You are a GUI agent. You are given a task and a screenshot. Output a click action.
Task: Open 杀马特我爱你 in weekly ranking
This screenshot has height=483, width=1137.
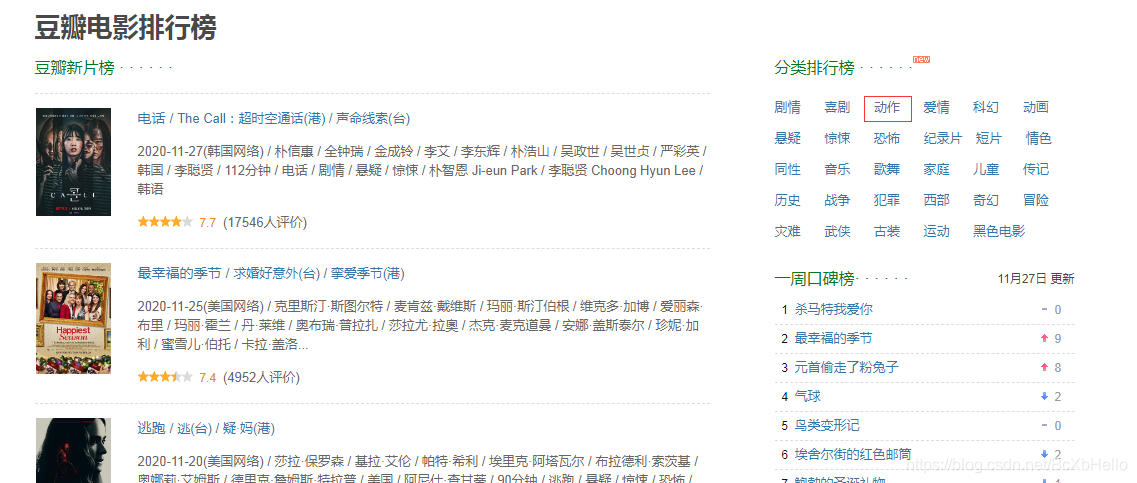[833, 309]
